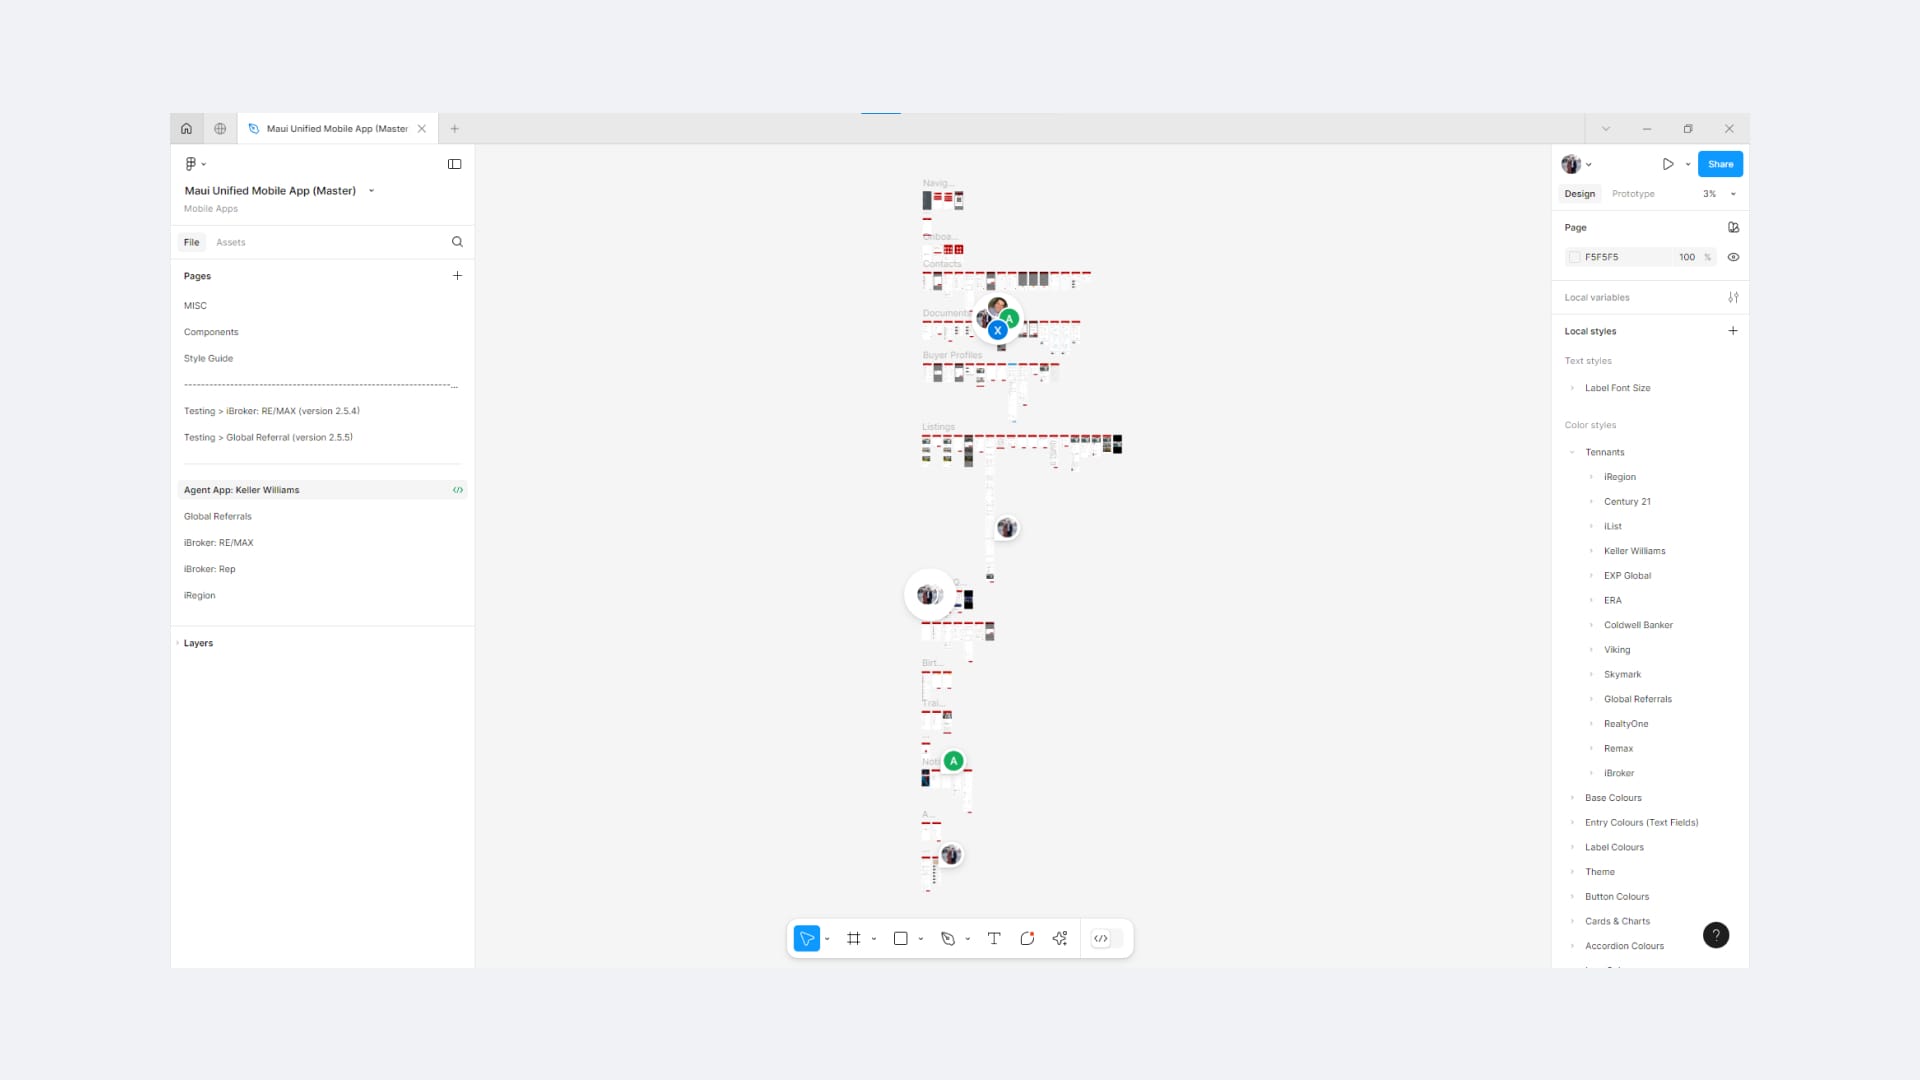This screenshot has width=1920, height=1080.
Task: Open the Local variables settings icon
Action: coord(1733,297)
